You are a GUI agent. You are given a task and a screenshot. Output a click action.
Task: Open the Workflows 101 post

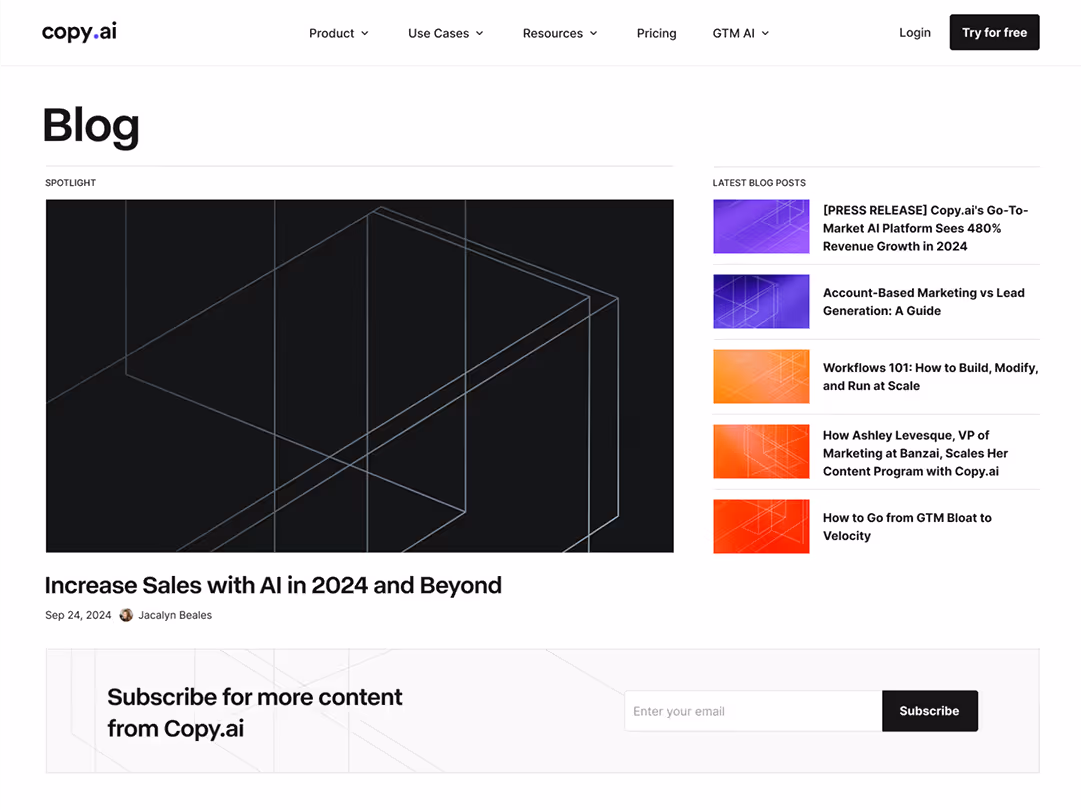pos(930,376)
